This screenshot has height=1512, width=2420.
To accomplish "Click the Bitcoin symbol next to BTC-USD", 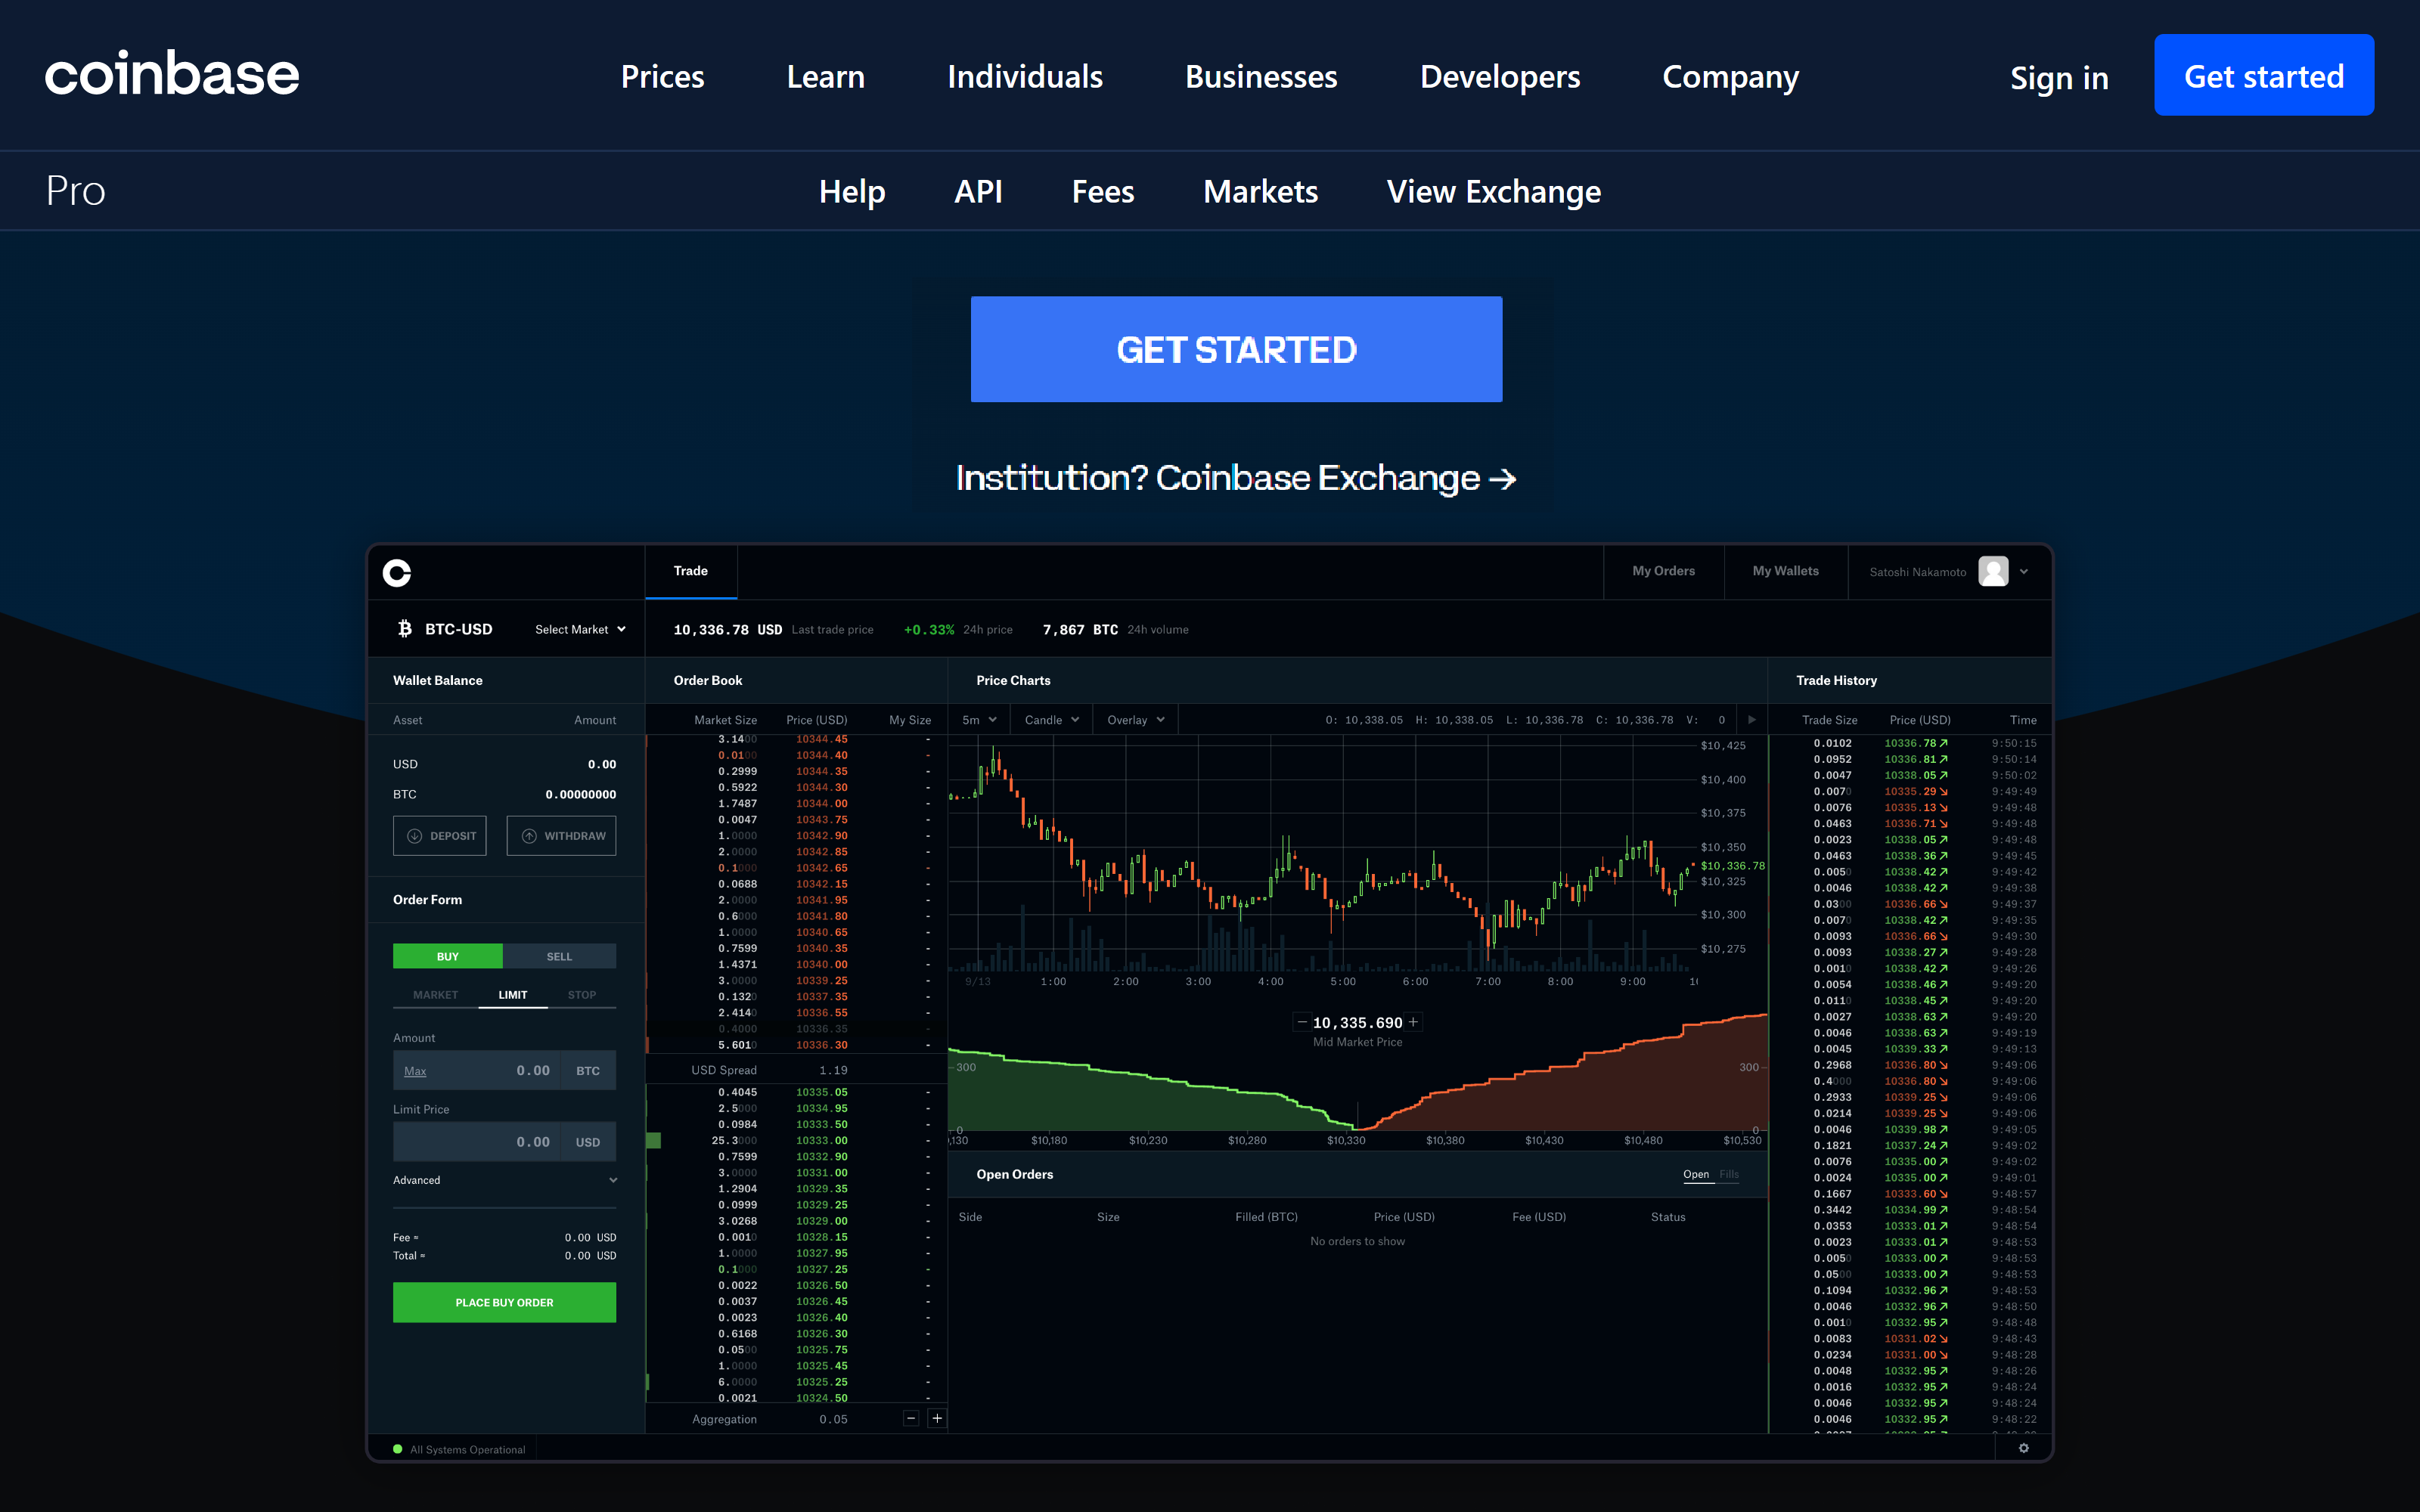I will [405, 629].
